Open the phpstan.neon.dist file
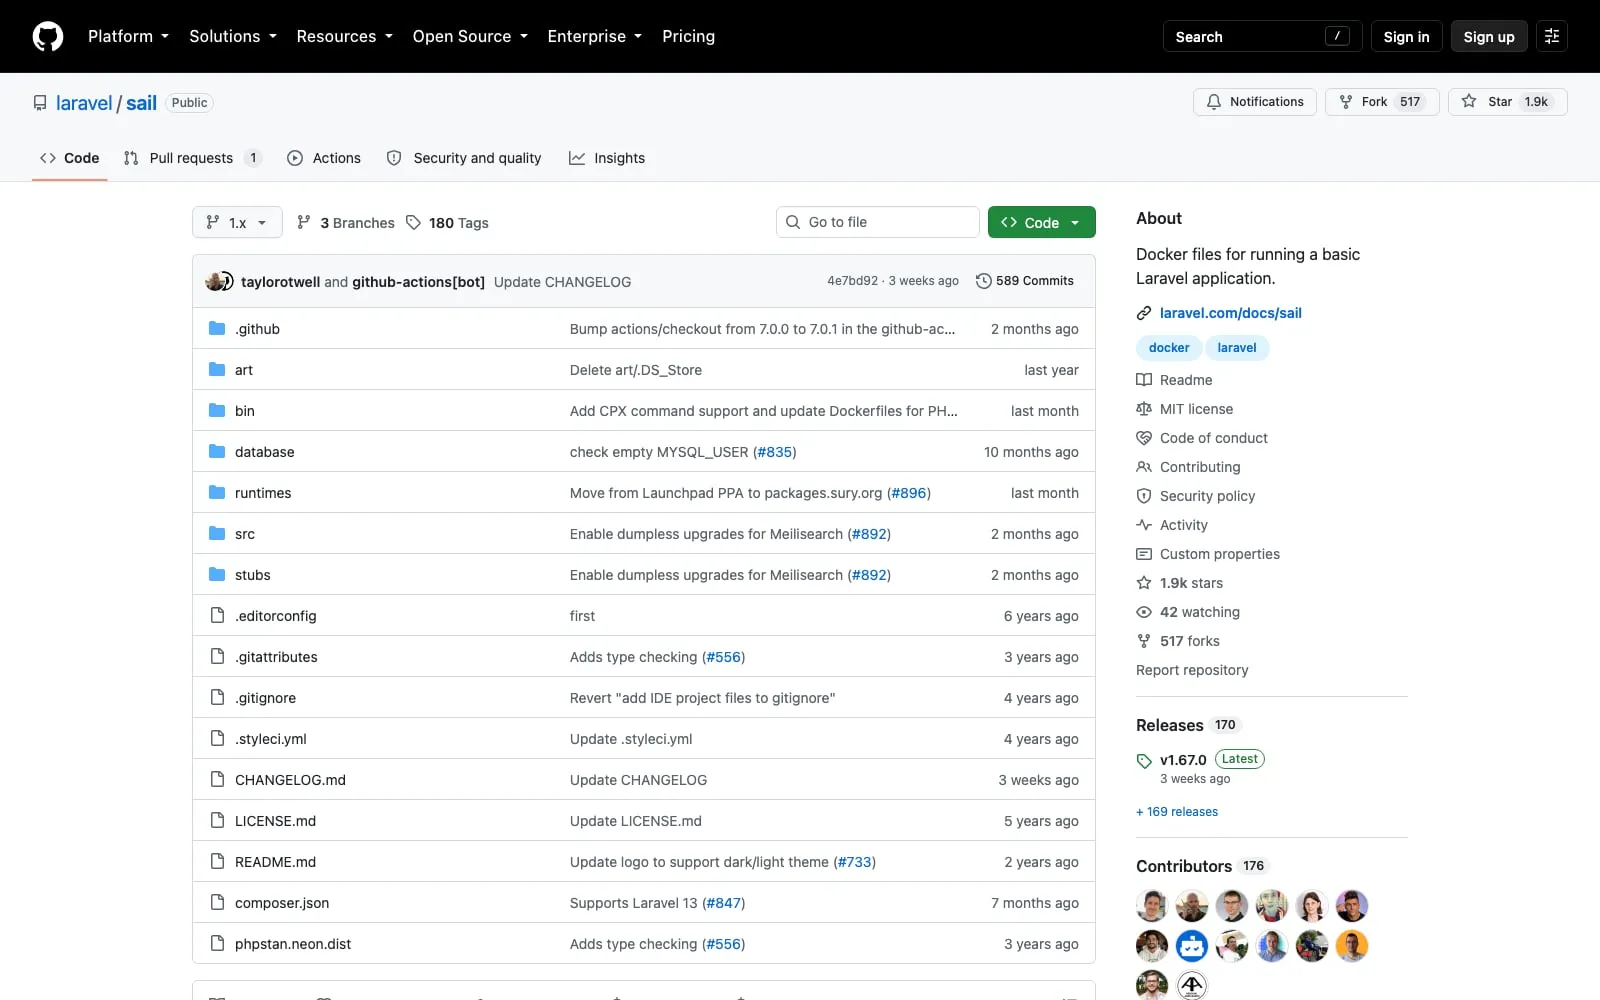This screenshot has width=1600, height=1000. tap(293, 943)
